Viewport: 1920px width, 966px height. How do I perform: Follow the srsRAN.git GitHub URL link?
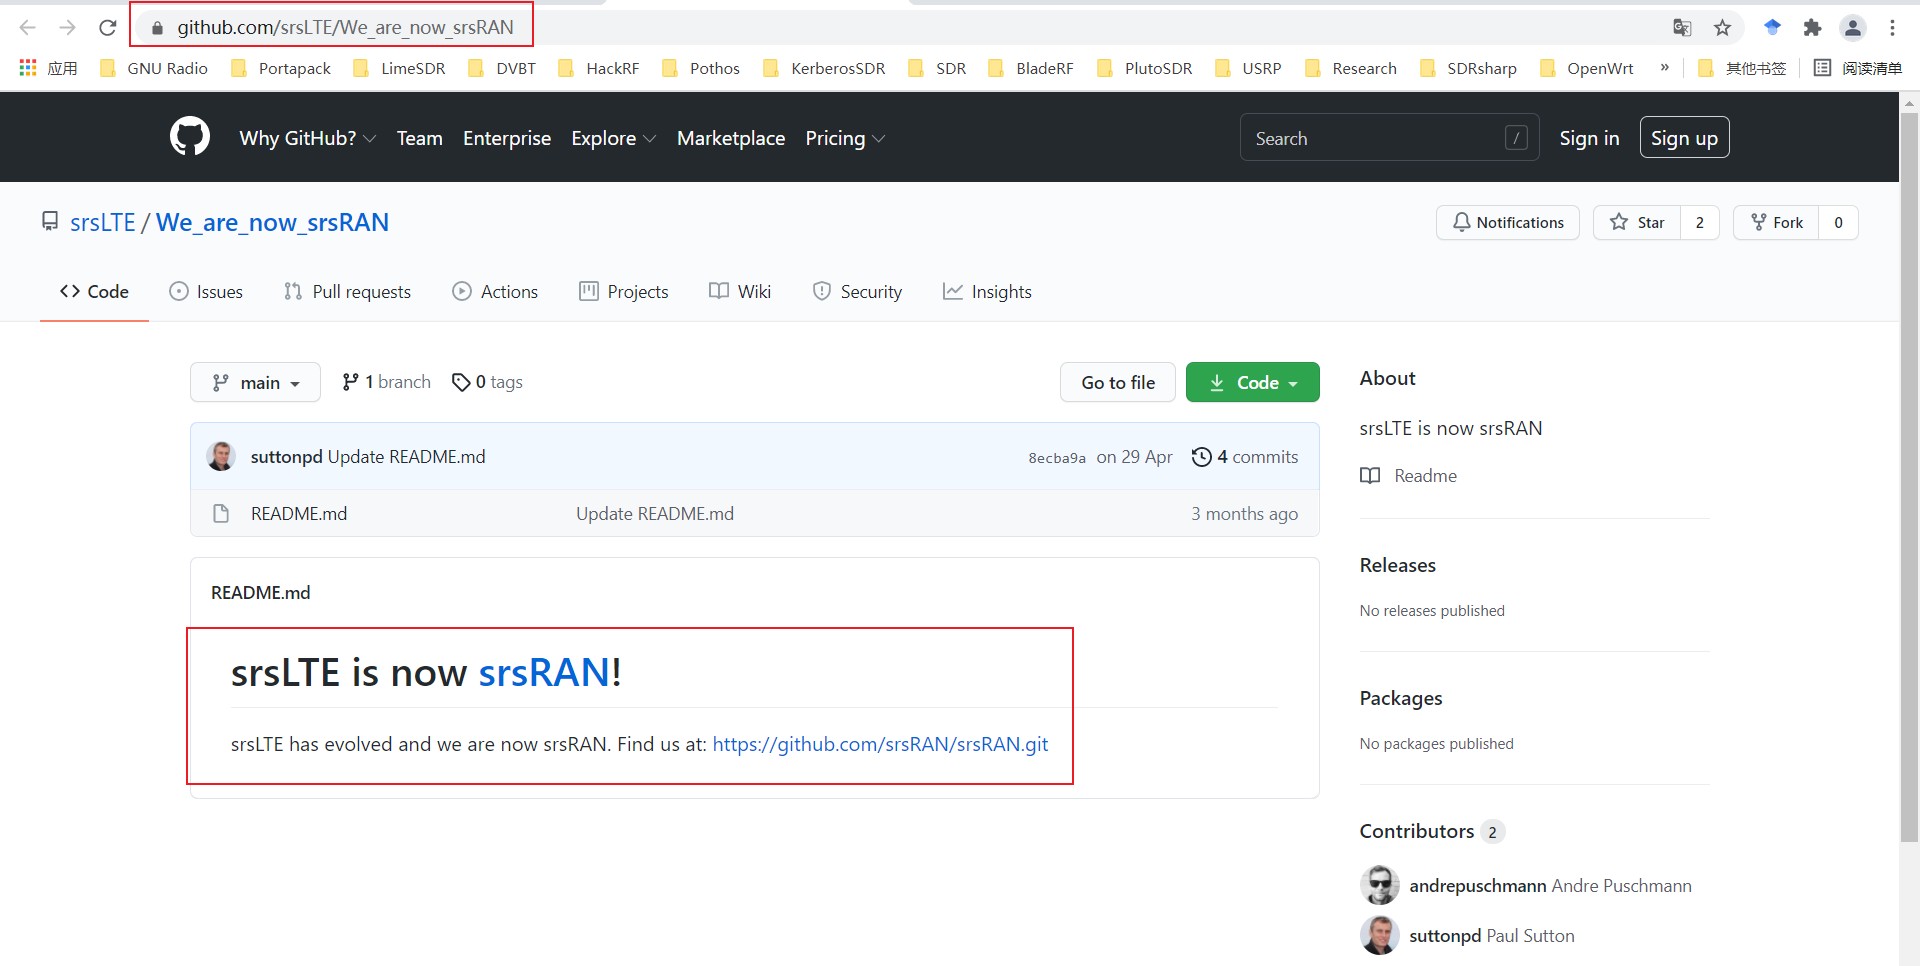(880, 744)
